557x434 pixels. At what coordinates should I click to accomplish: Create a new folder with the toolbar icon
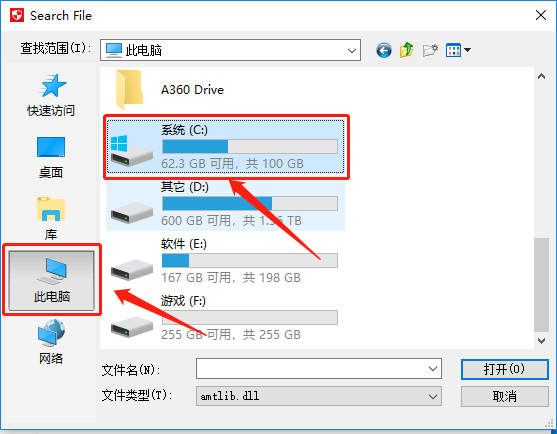(430, 50)
